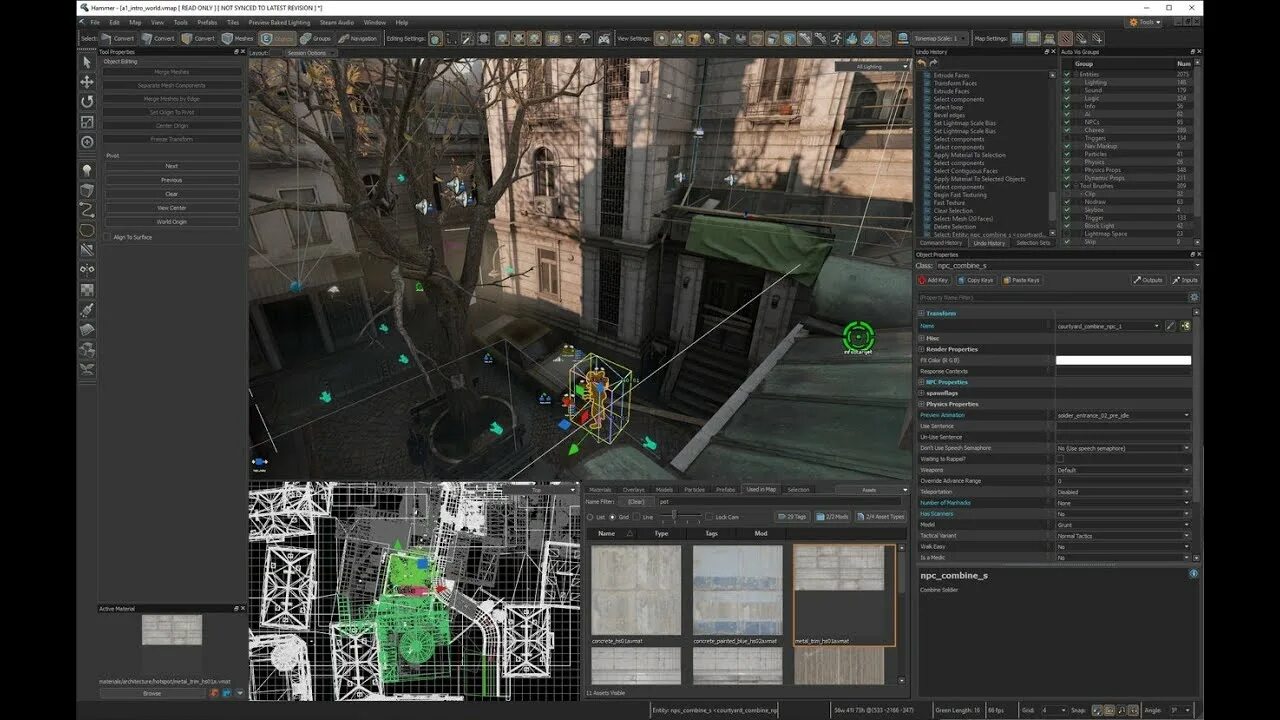Click the View Center pivot button

coord(172,208)
